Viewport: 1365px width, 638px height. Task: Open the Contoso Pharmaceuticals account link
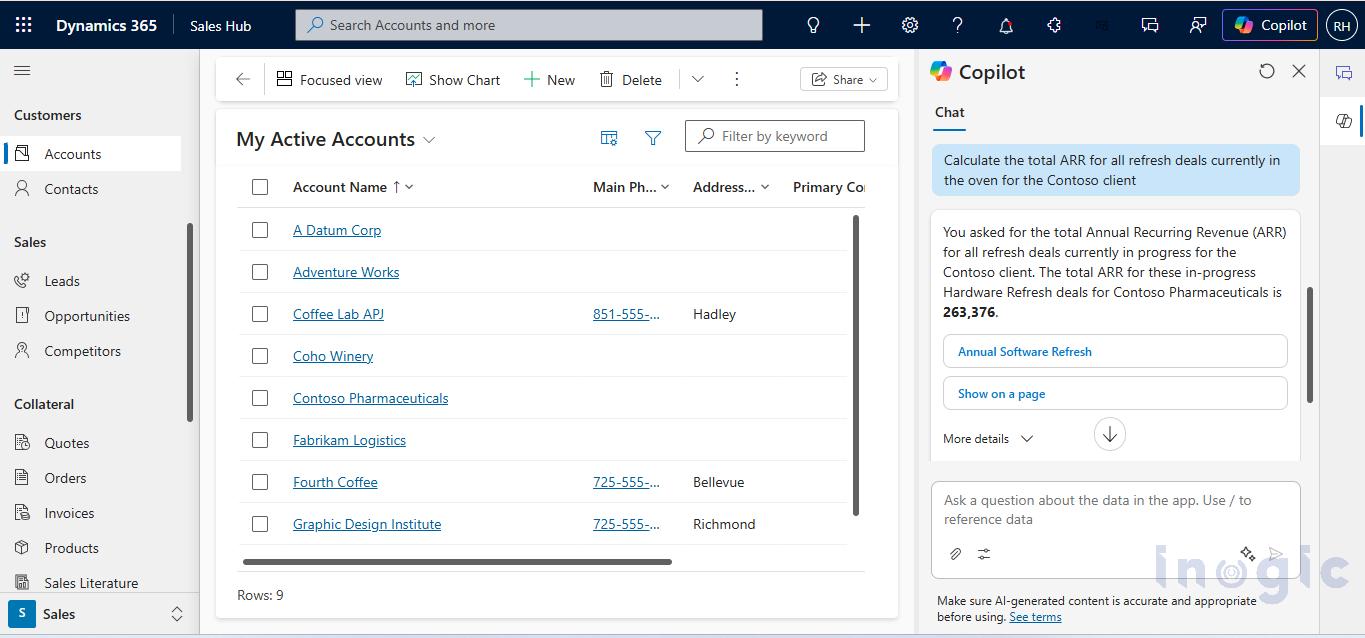coord(370,398)
